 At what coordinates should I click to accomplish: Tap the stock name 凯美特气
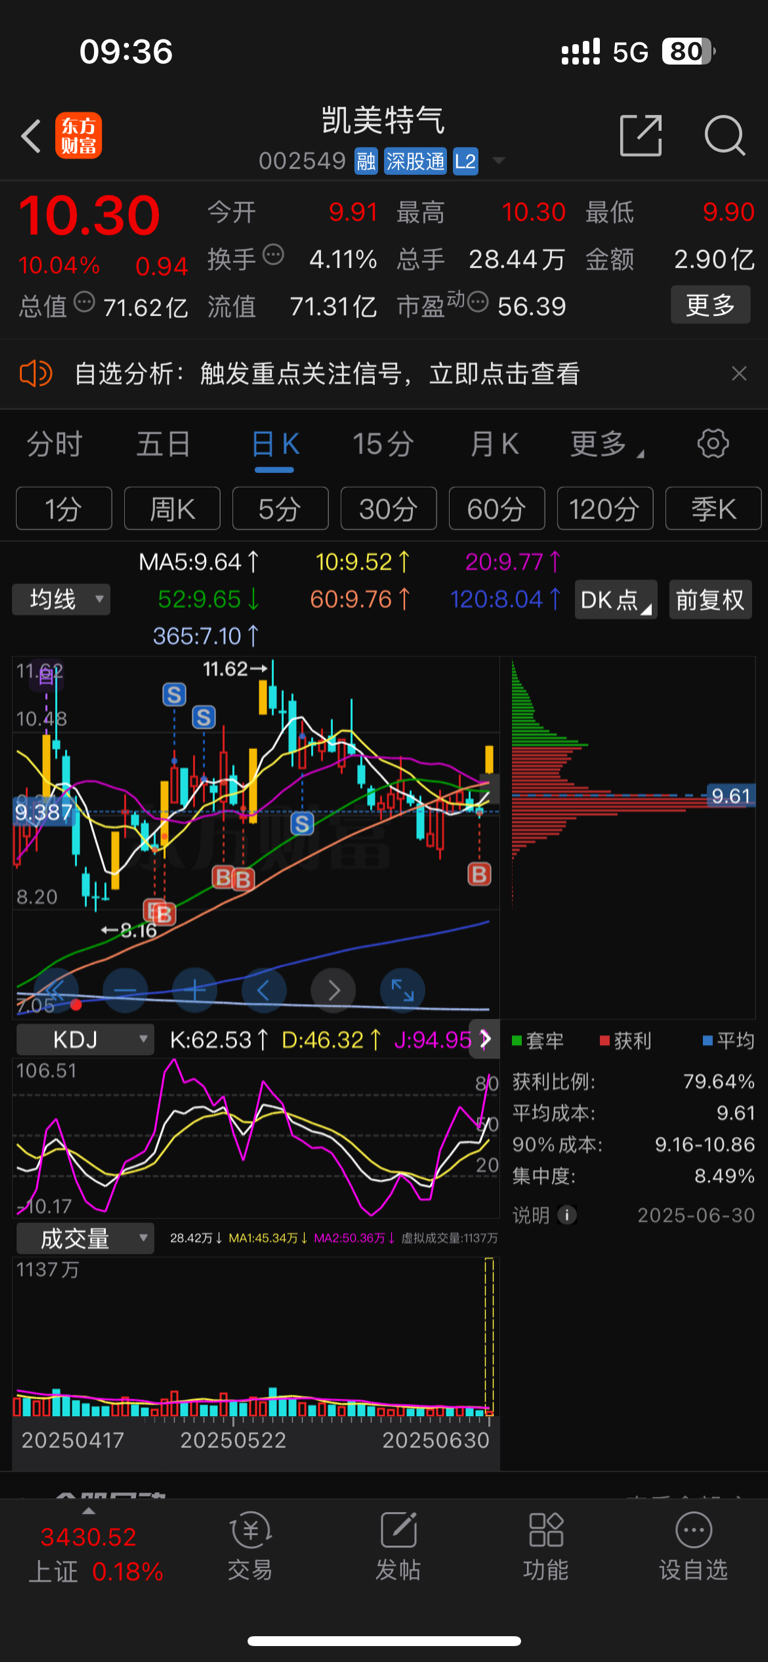pyautogui.click(x=383, y=121)
